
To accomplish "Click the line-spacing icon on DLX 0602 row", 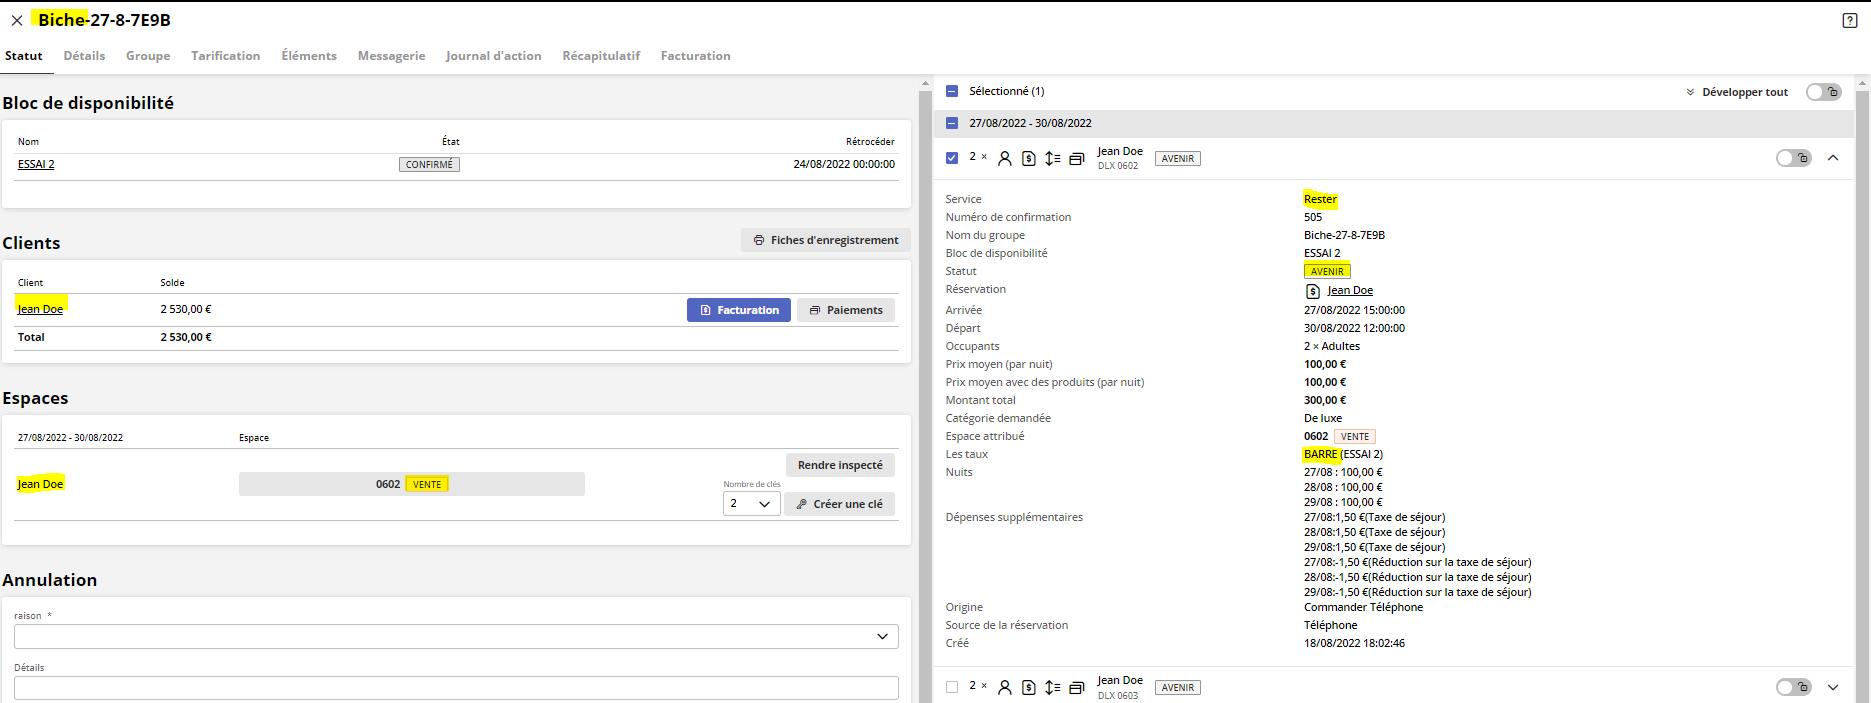I will (x=1053, y=158).
